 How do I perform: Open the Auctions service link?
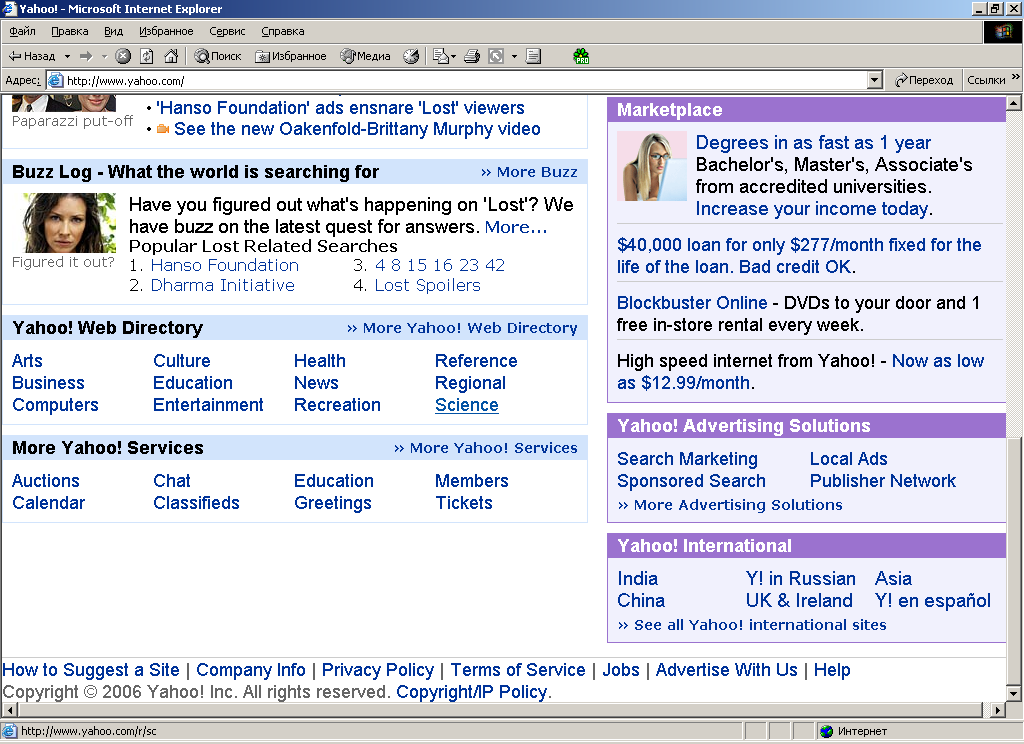pos(46,481)
